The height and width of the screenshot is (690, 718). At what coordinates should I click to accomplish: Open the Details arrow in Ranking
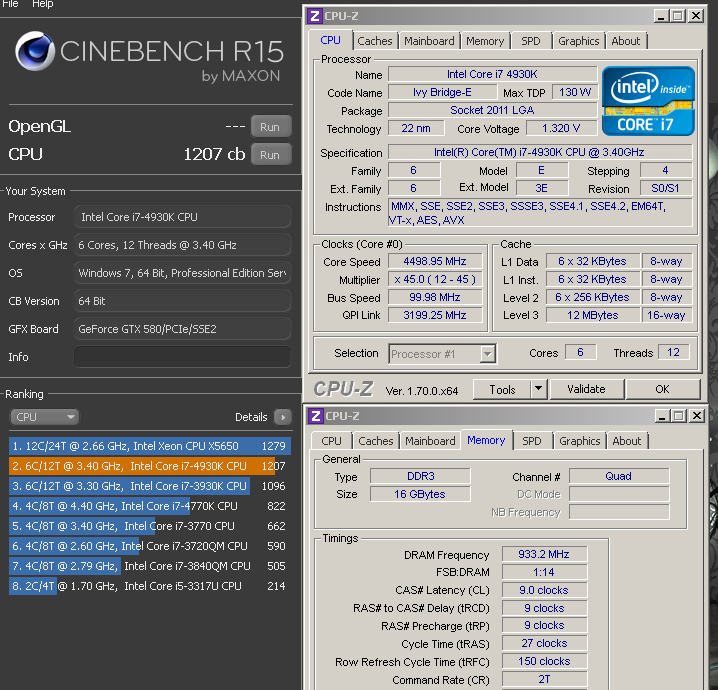pos(283,417)
